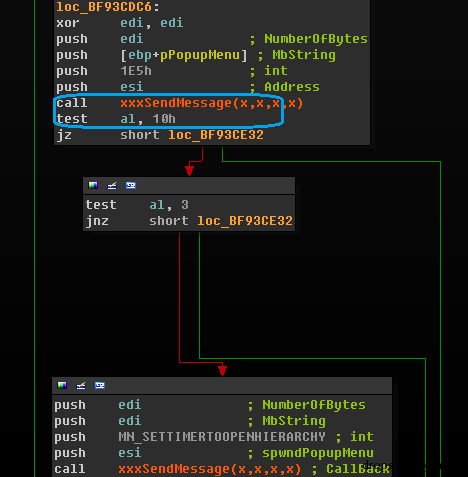
Task: Click group-nodes icon on the "test al, 3" block
Action: click(131, 185)
